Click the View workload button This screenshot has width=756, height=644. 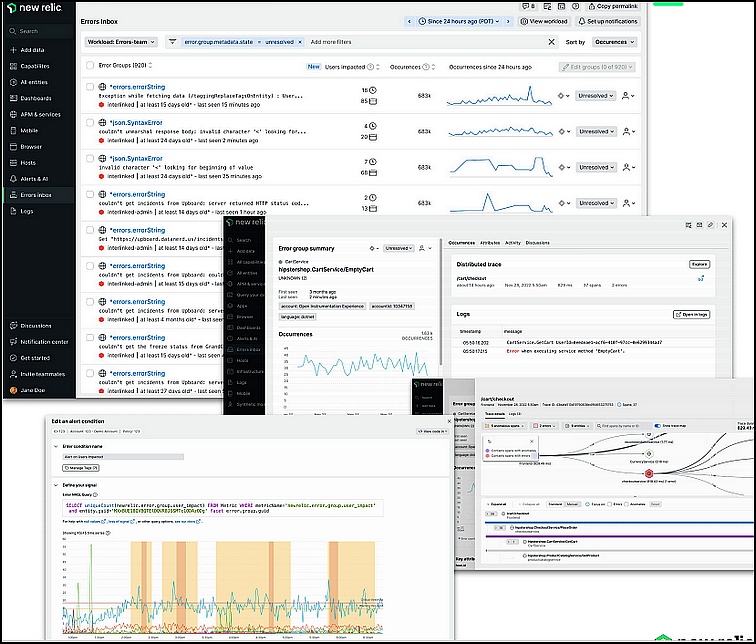pyautogui.click(x=545, y=21)
